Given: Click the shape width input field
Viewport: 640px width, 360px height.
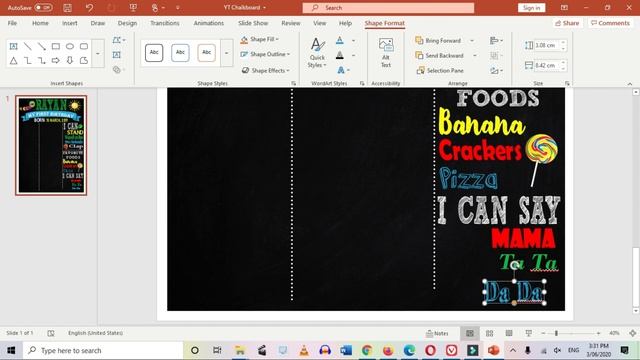Looking at the screenshot, I should pyautogui.click(x=547, y=65).
